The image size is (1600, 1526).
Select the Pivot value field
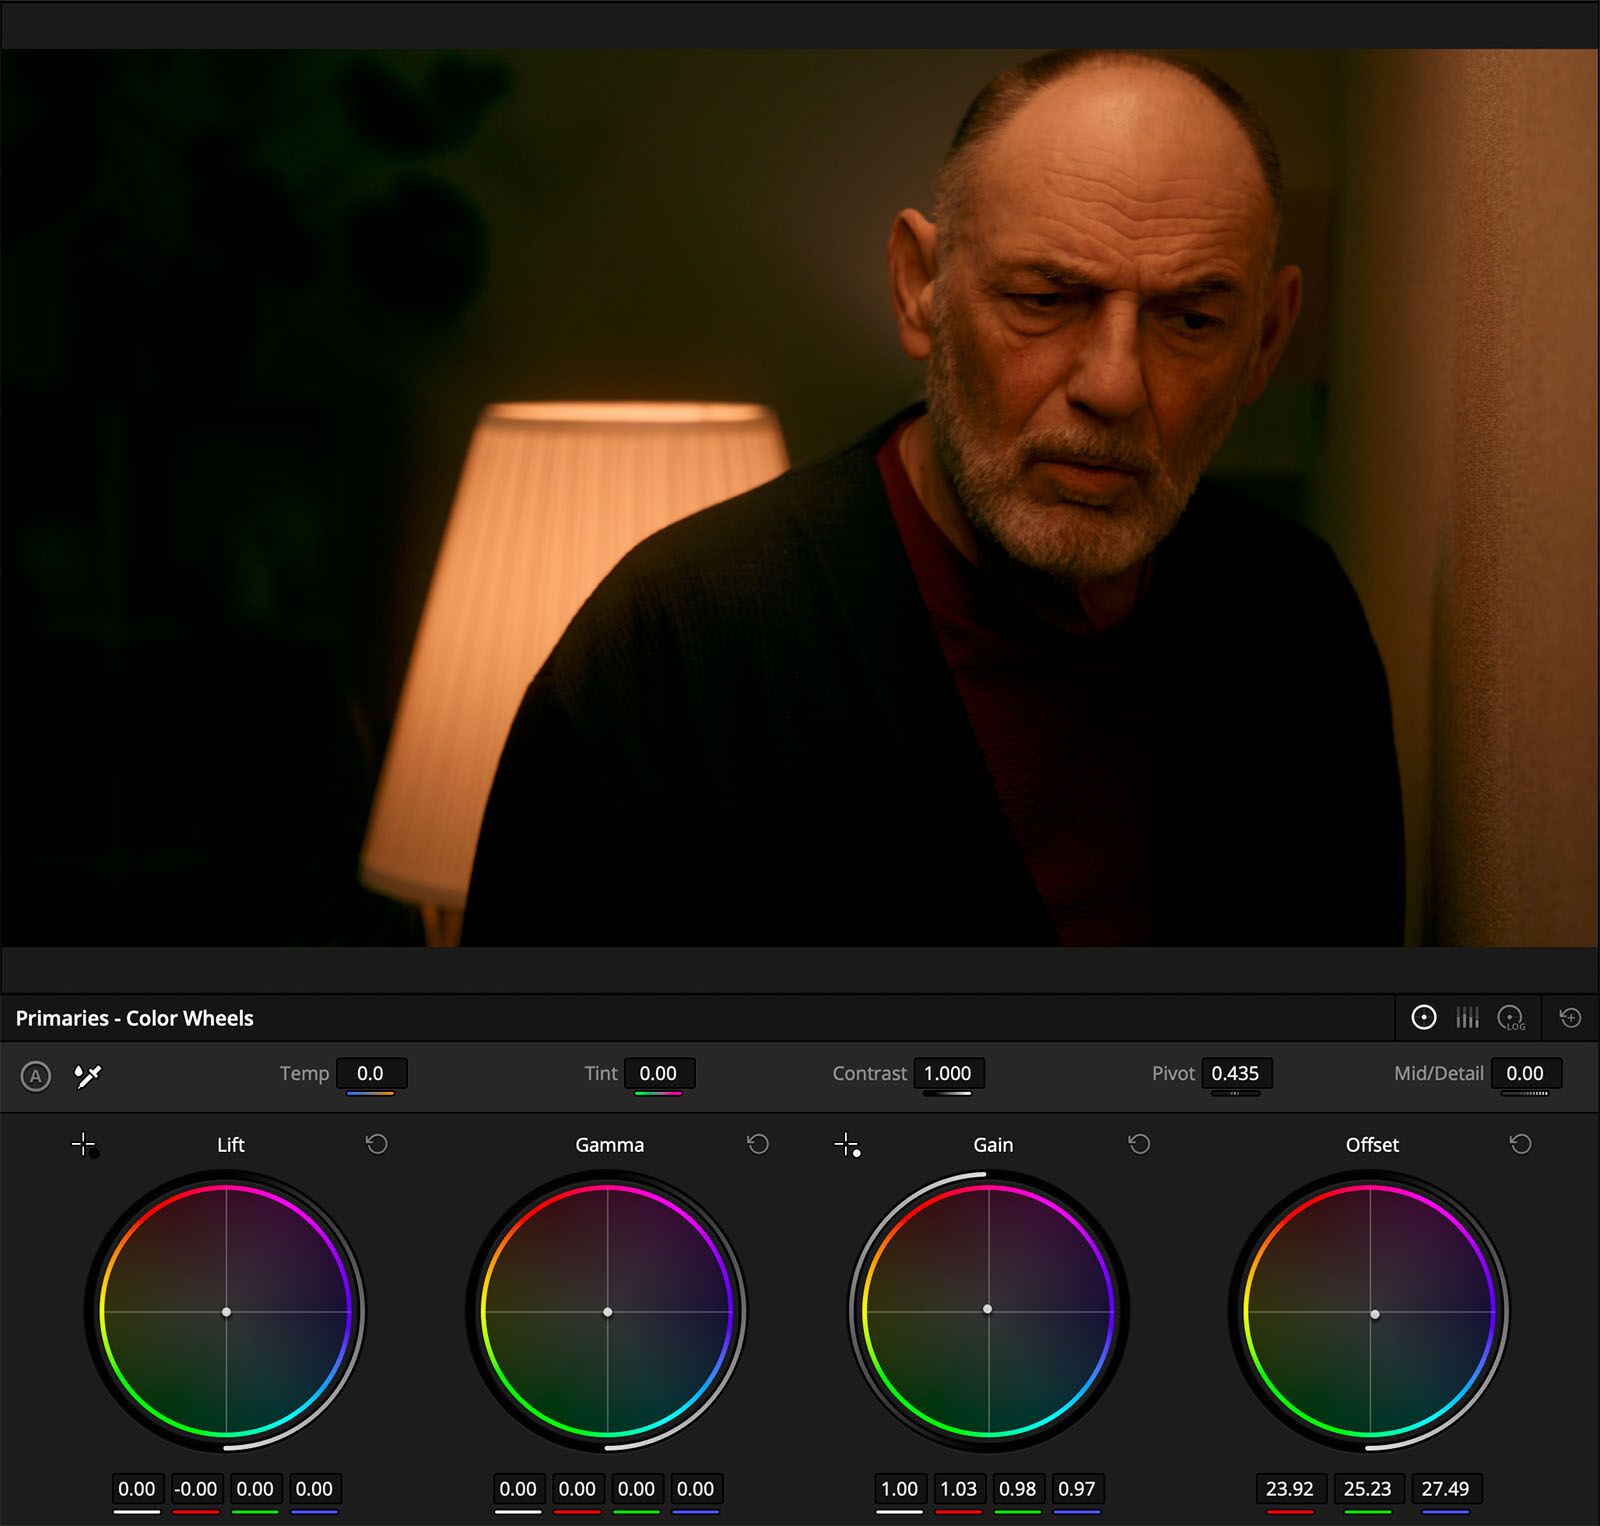pos(1235,1073)
